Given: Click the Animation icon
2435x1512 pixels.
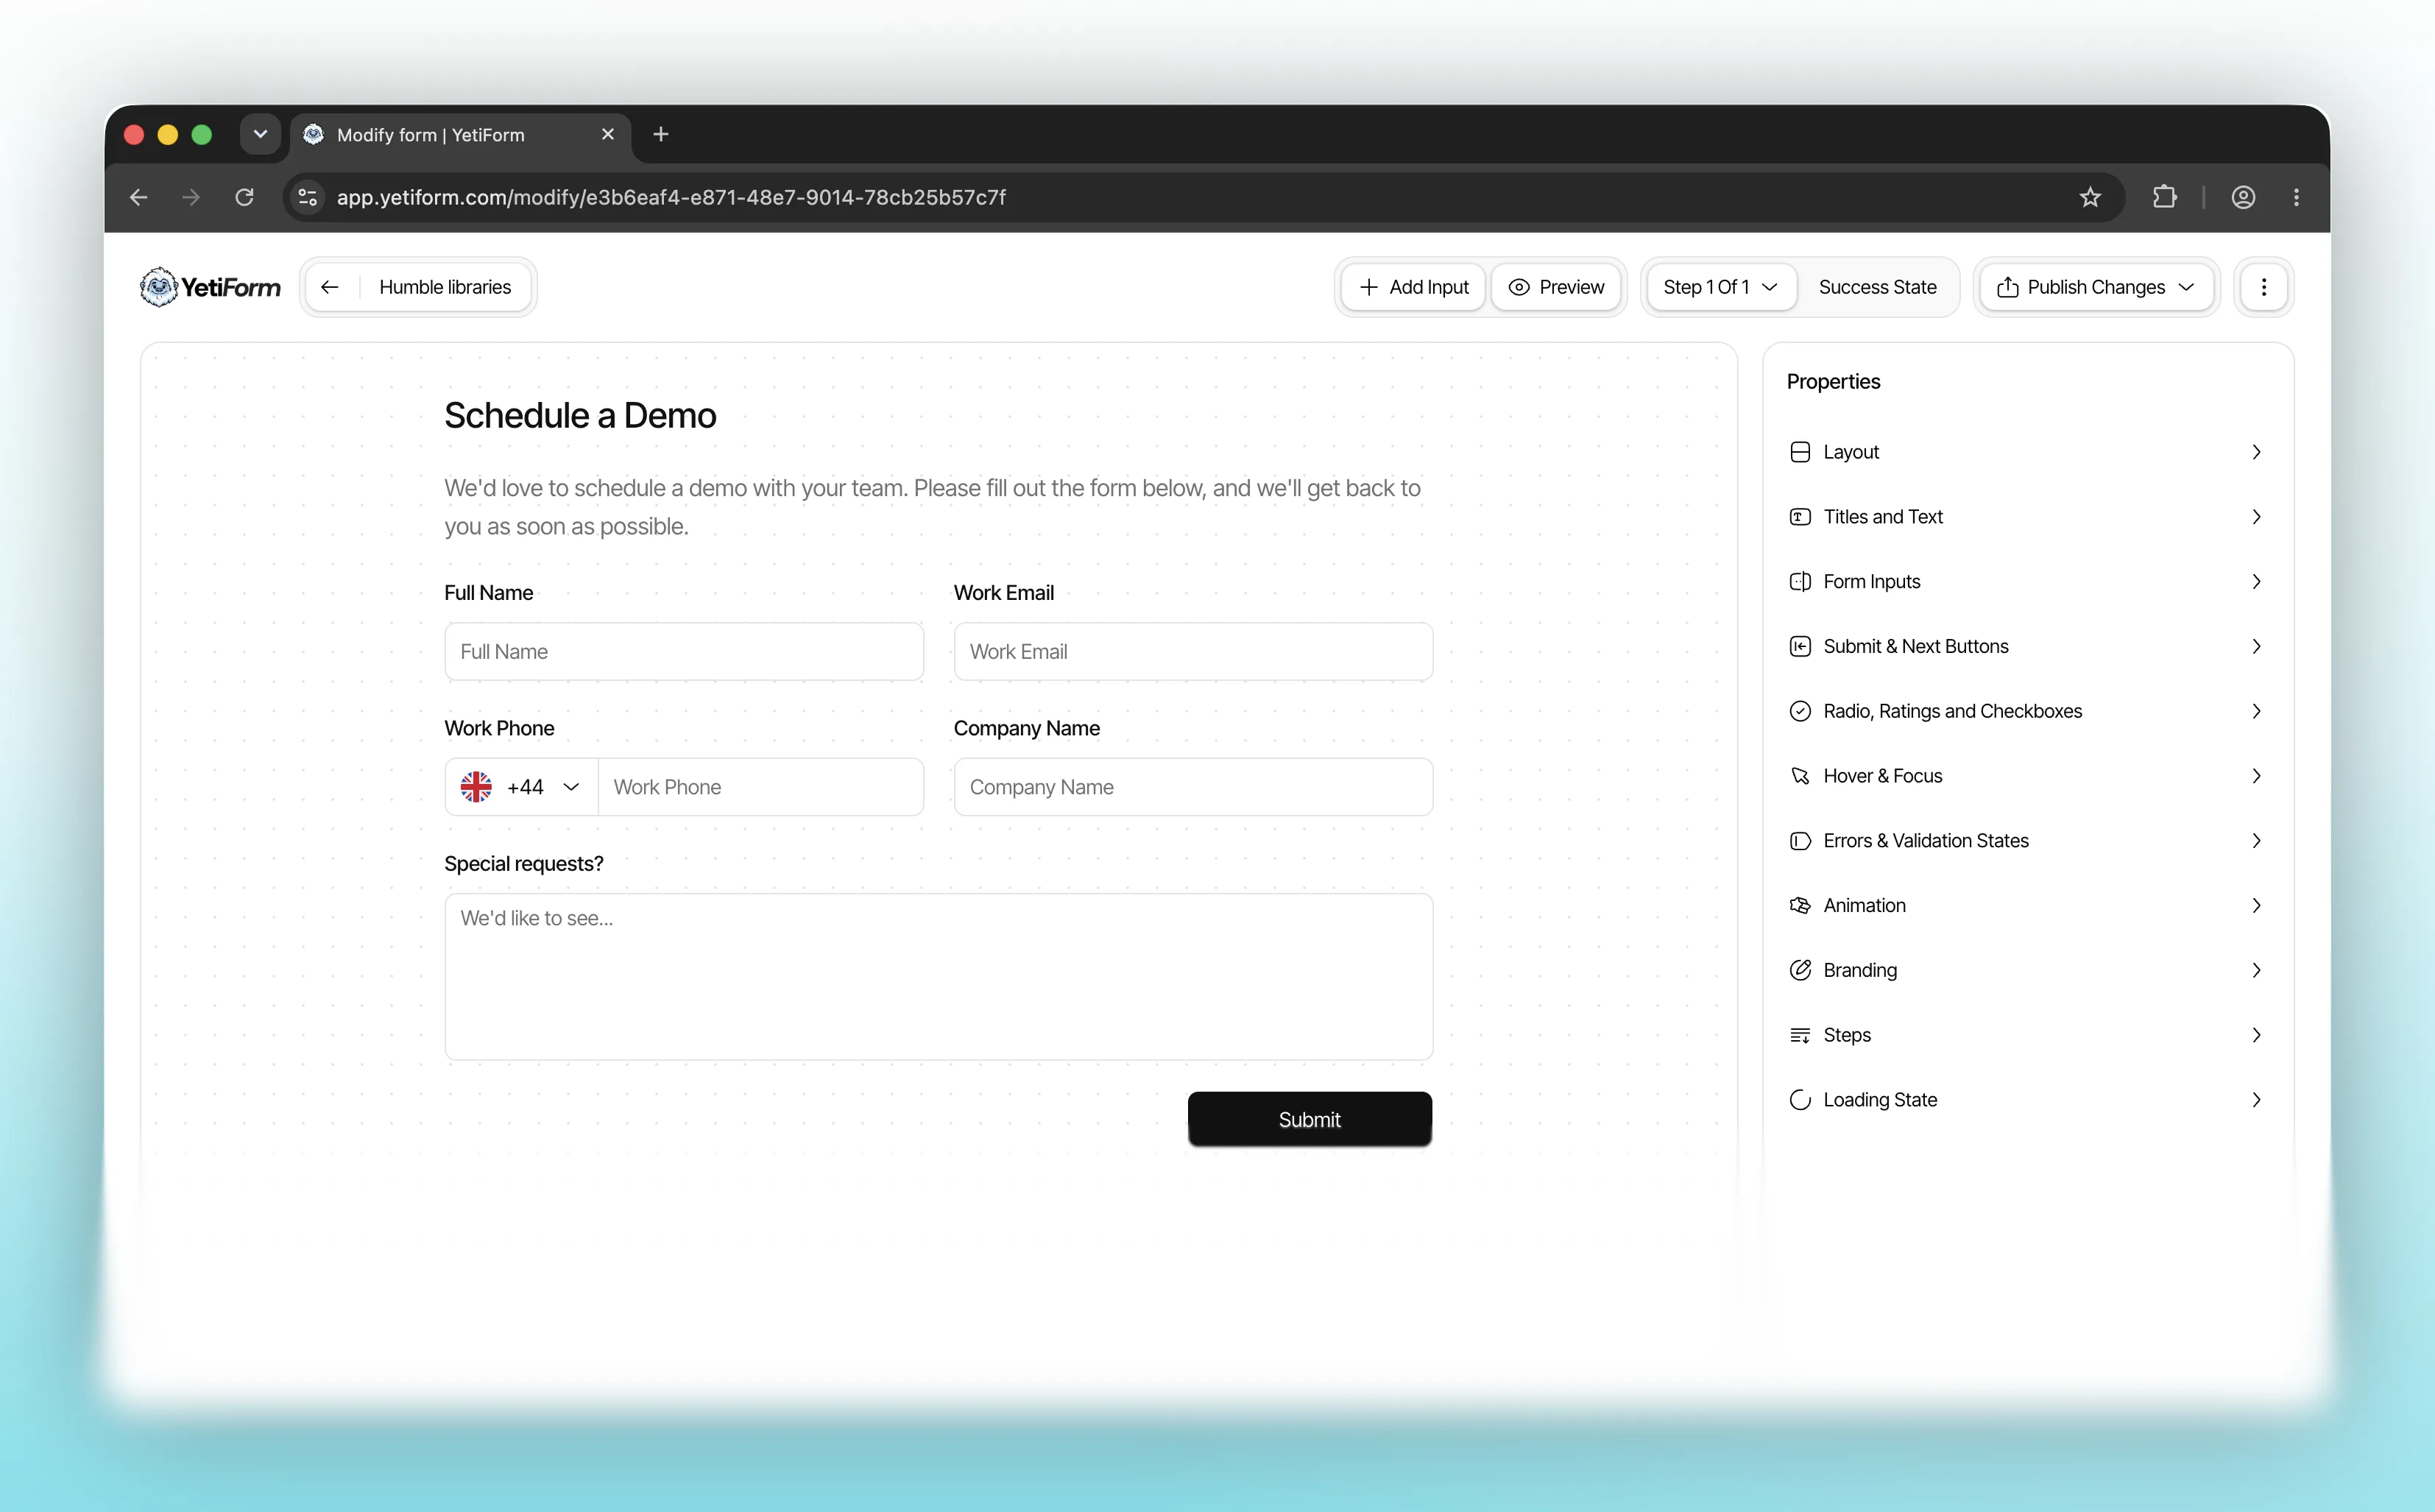Looking at the screenshot, I should coord(1800,906).
